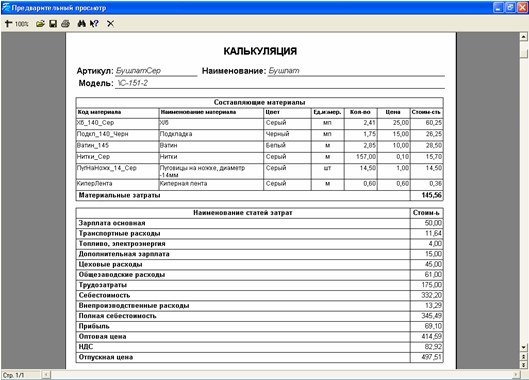Restore down the preview window

coord(510,8)
